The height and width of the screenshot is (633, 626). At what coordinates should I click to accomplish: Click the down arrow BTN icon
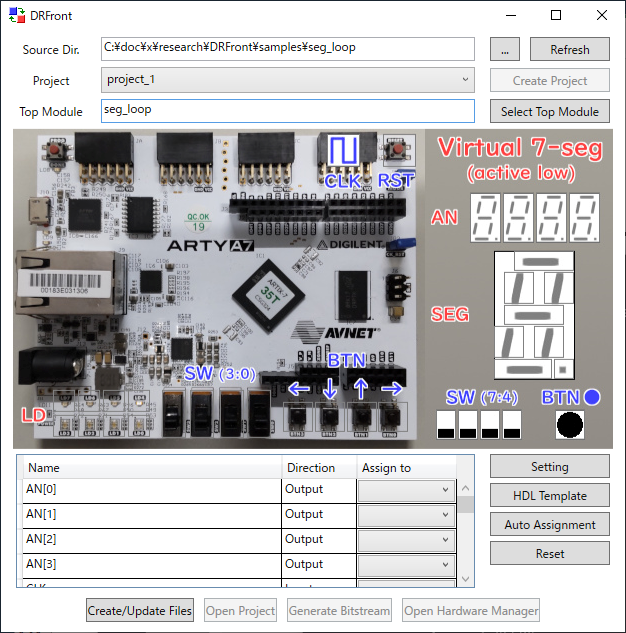(329, 388)
